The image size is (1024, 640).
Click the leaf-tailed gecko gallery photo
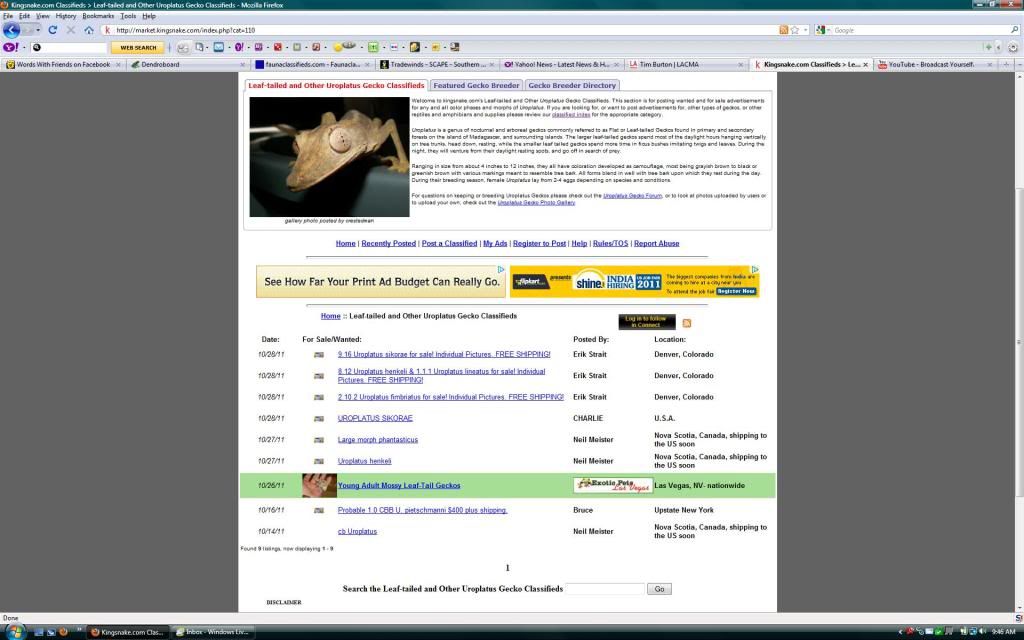(x=329, y=157)
